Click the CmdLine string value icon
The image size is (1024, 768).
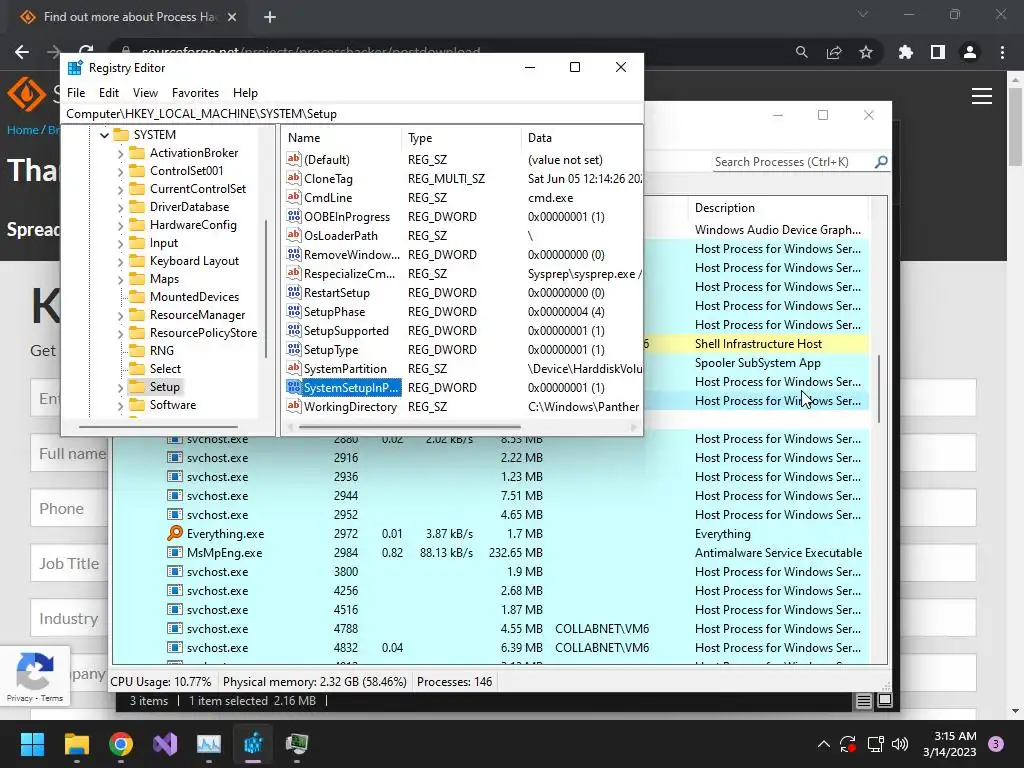pos(294,197)
